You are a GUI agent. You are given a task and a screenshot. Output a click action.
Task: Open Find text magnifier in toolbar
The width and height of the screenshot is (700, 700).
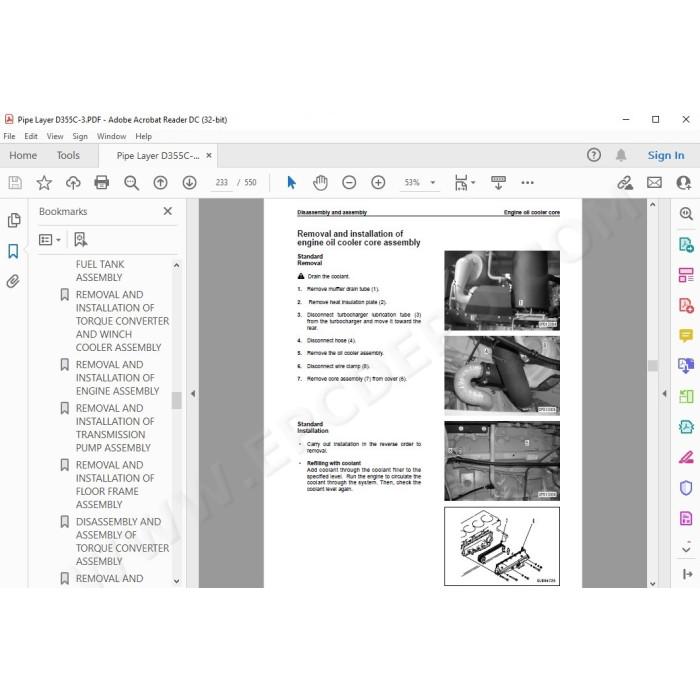pyautogui.click(x=131, y=183)
